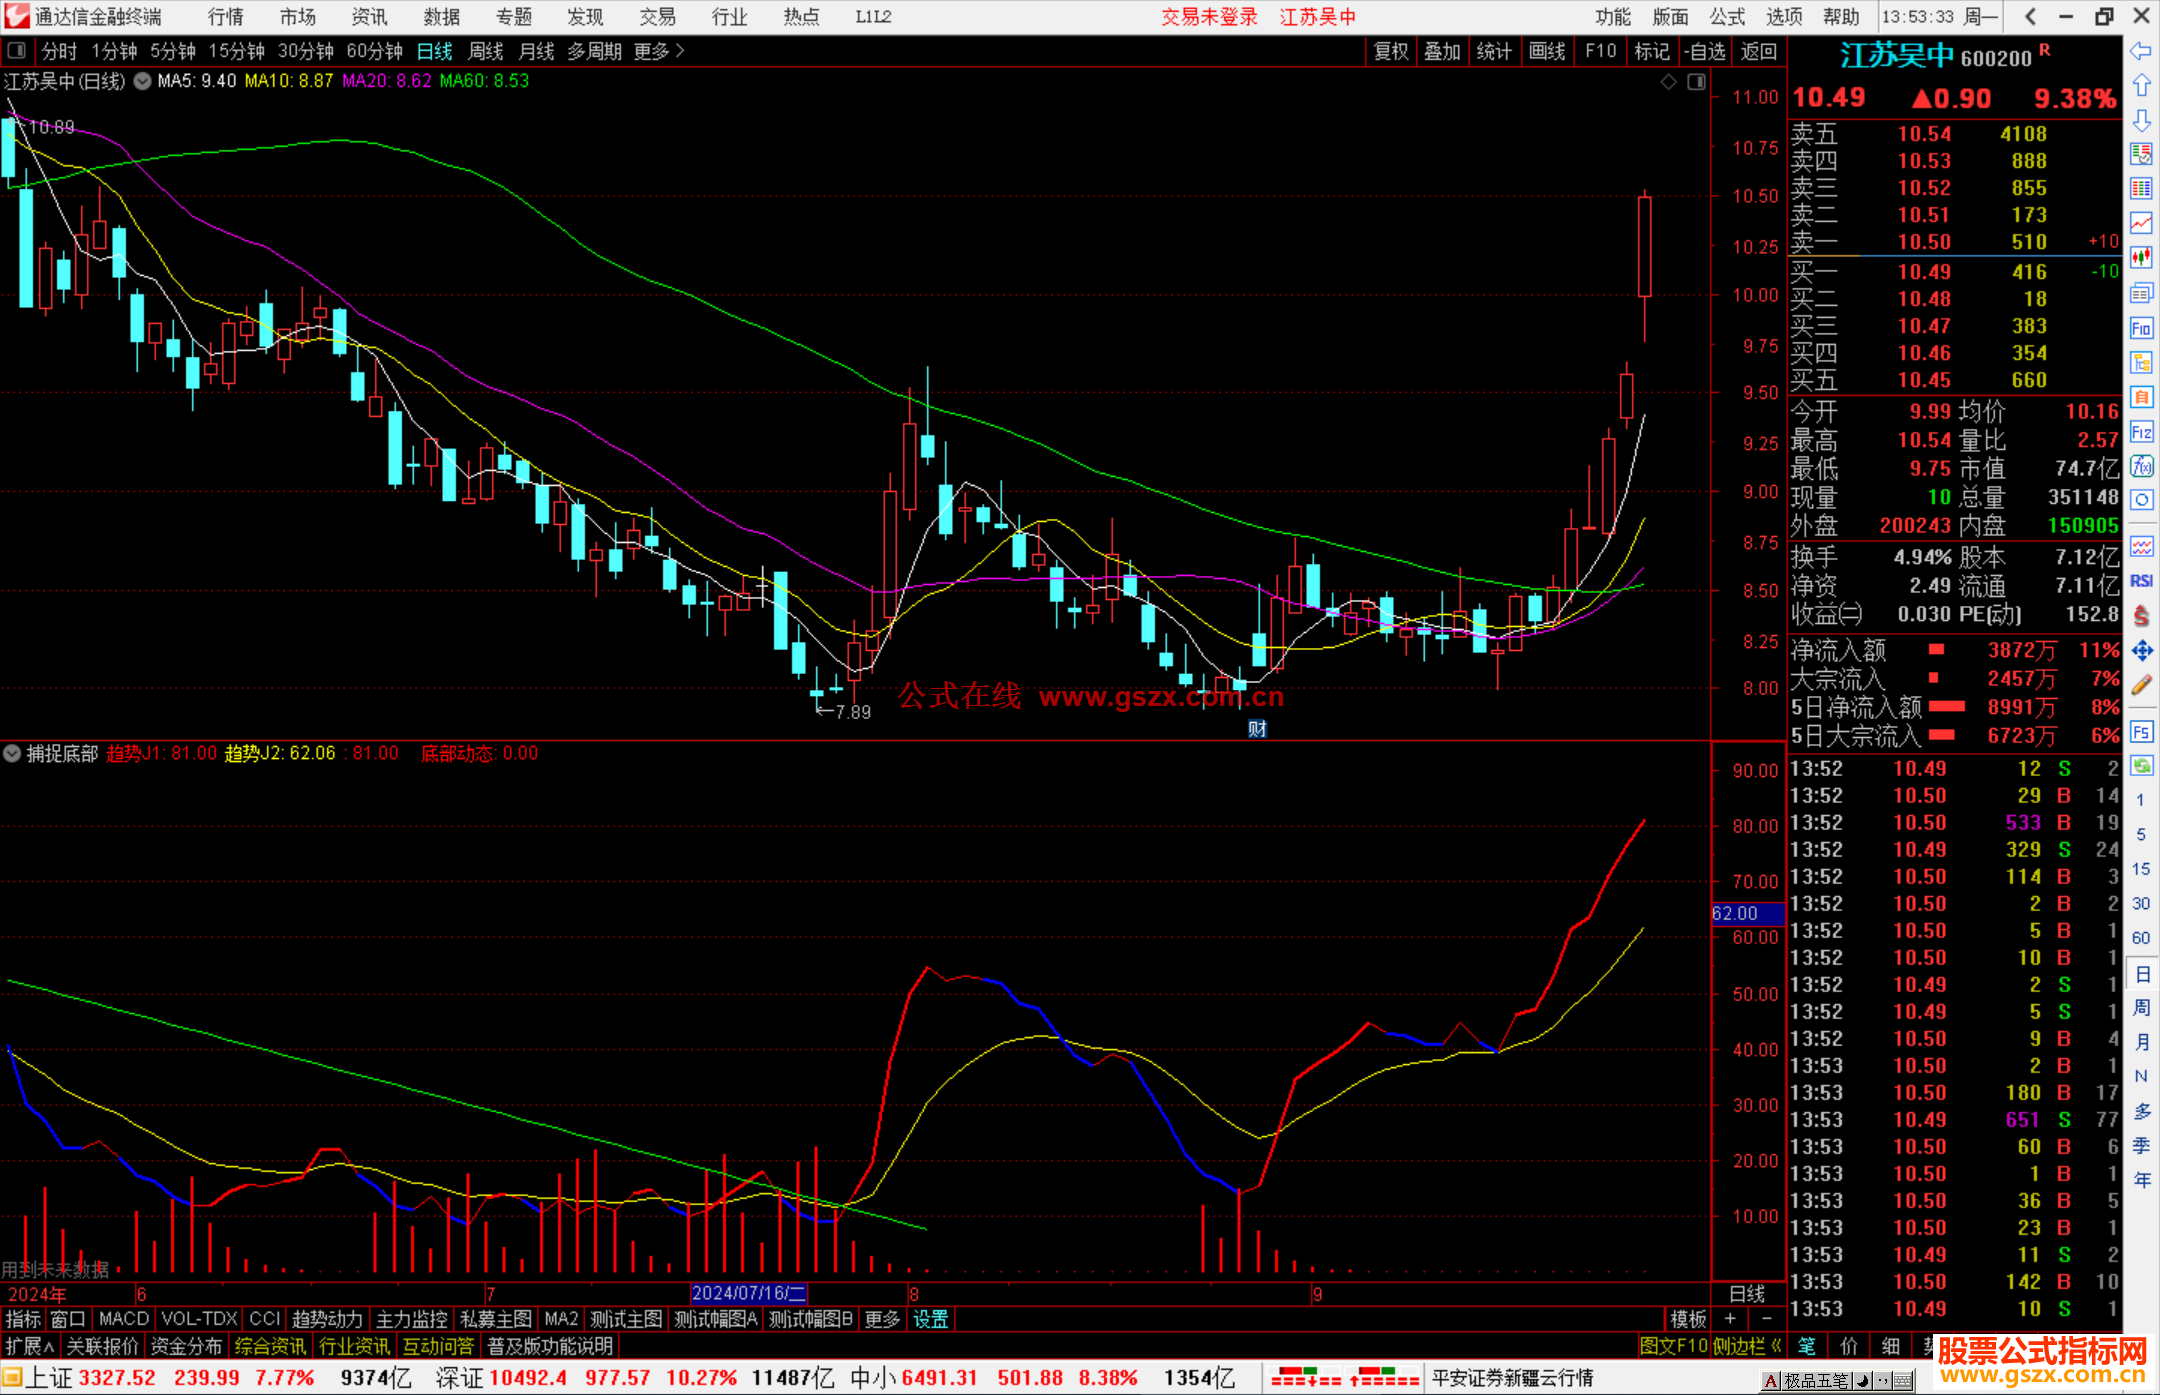Screen dimensions: 2160x1395
Task: Open the FS sidebar icon
Action: 2141,731
